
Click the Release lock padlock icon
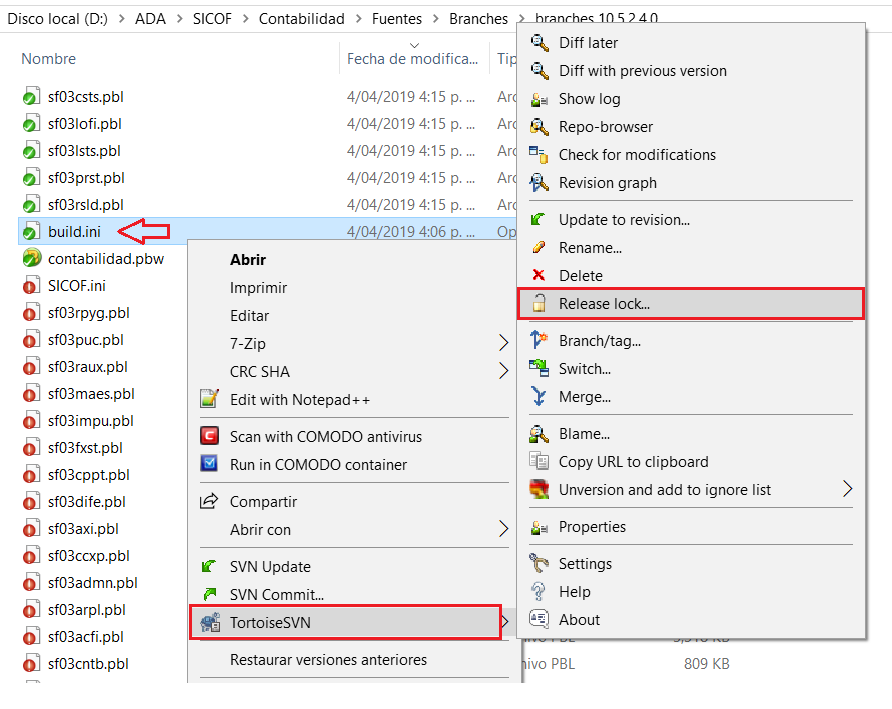coord(540,304)
